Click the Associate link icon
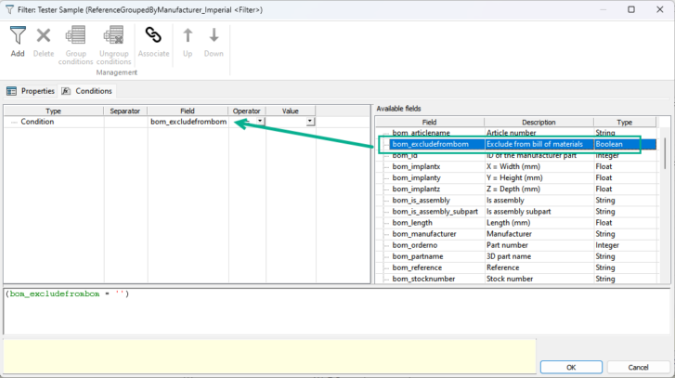The image size is (676, 379). pyautogui.click(x=153, y=35)
